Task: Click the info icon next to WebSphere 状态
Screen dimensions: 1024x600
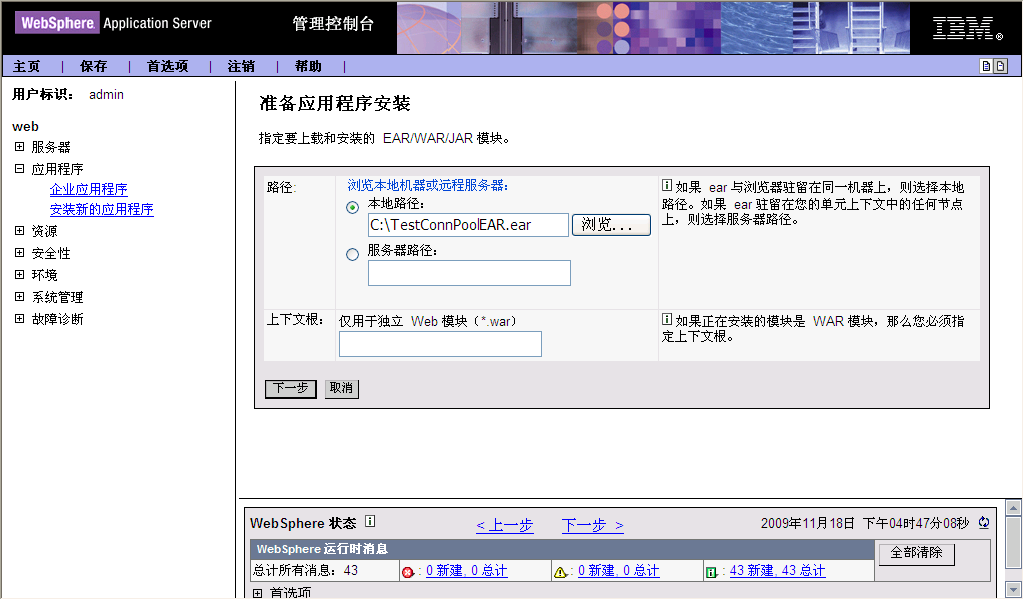Action: click(370, 522)
